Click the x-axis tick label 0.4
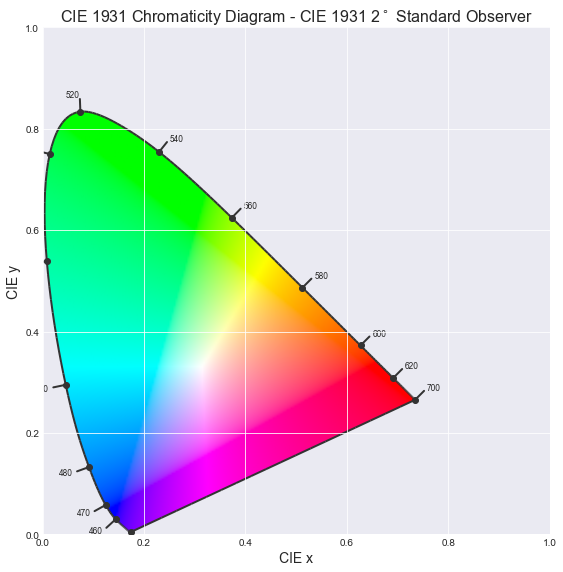 click(x=245, y=543)
